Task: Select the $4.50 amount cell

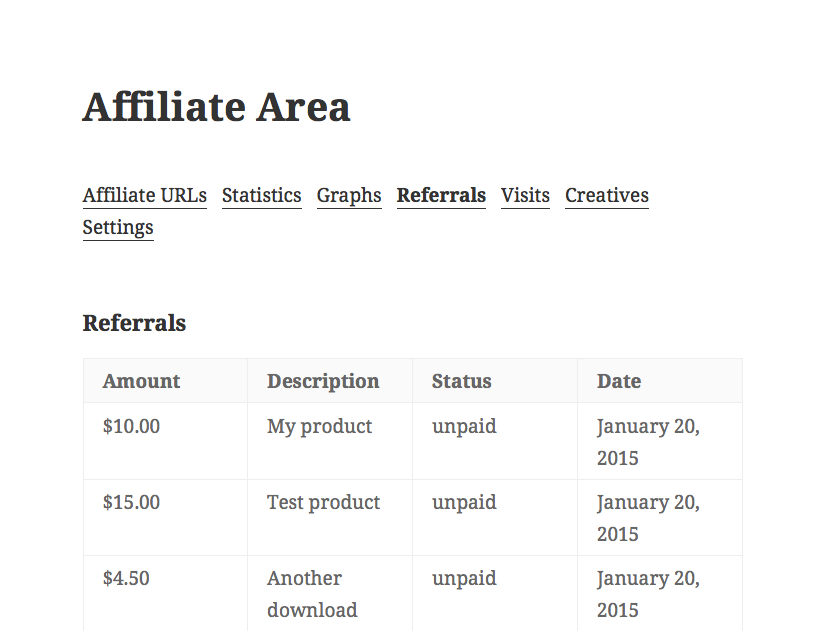Action: (165, 594)
